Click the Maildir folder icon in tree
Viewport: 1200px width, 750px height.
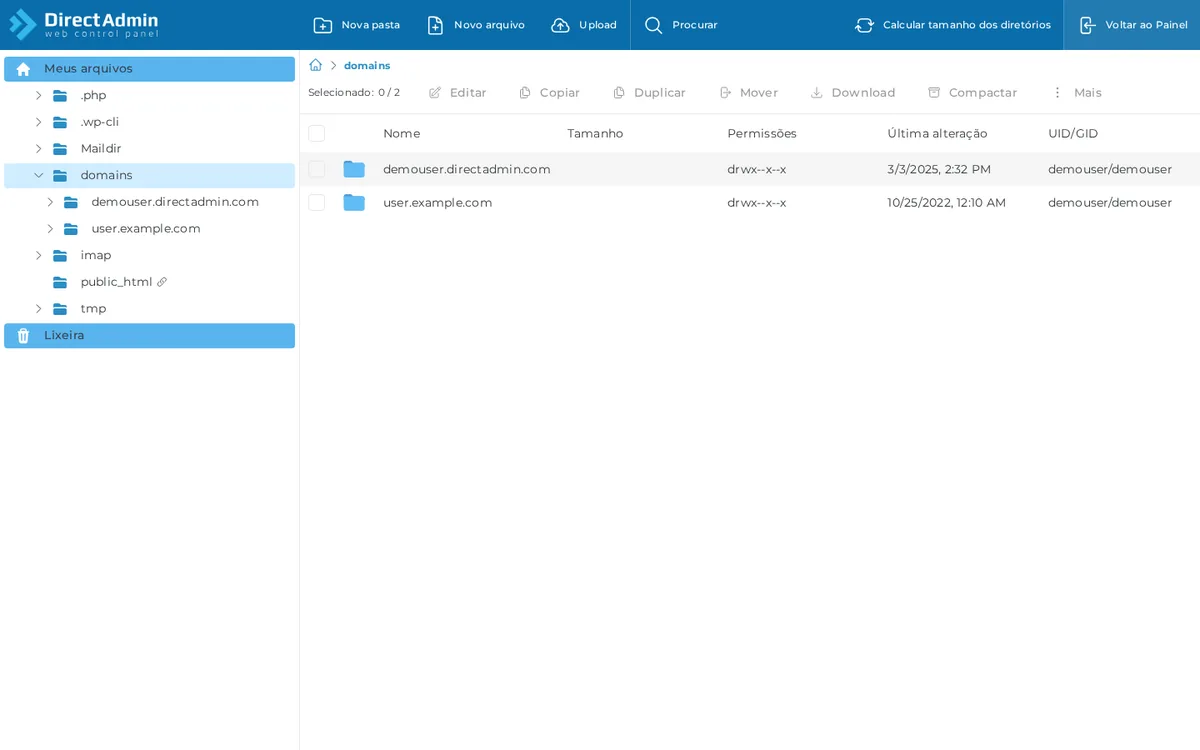coord(60,149)
